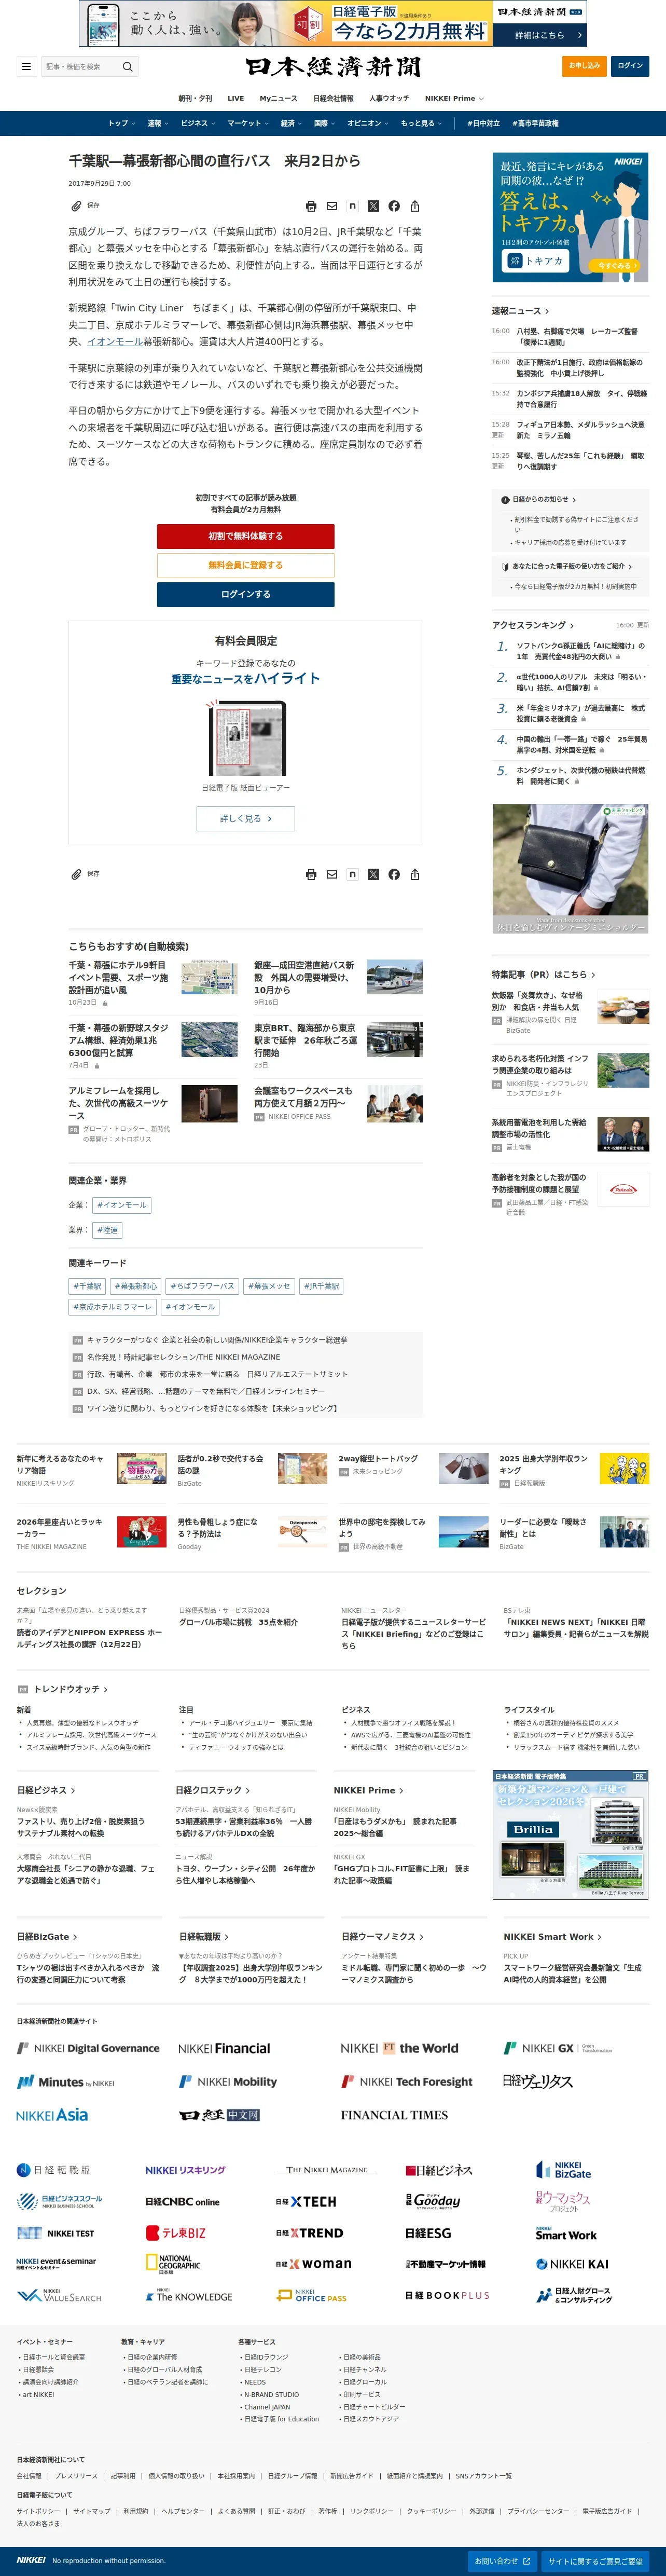Go home via the 日本経済新聞 masthead logo
This screenshot has height=2576, width=666.
point(333,67)
